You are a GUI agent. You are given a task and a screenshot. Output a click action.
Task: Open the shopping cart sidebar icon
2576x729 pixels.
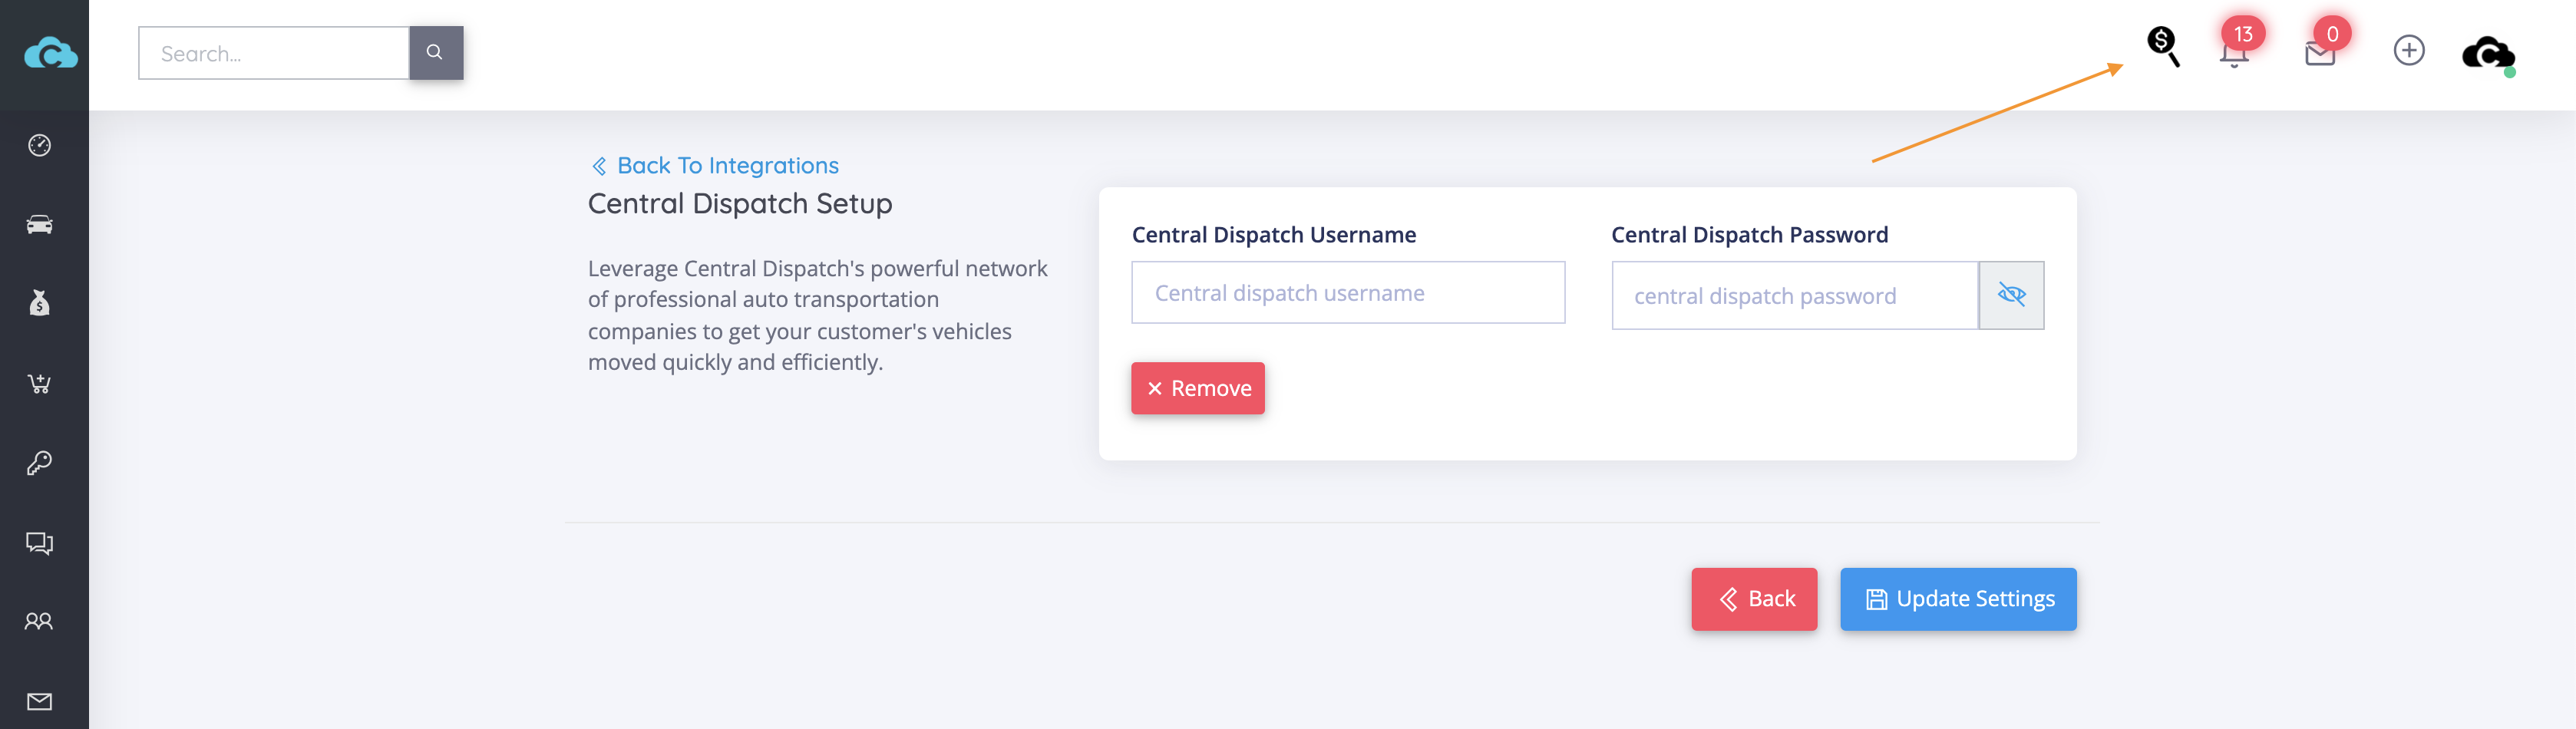pos(39,383)
